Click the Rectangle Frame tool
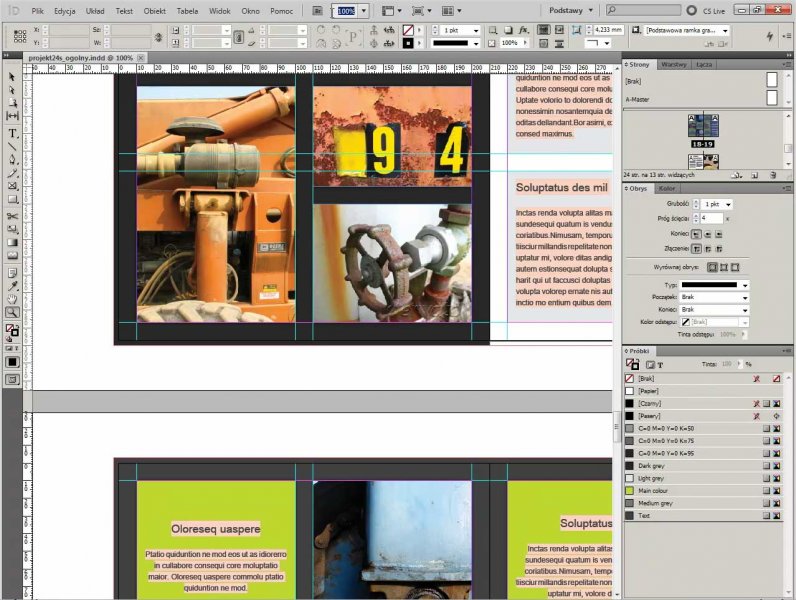Viewport: 796px width, 600px height. [13, 186]
